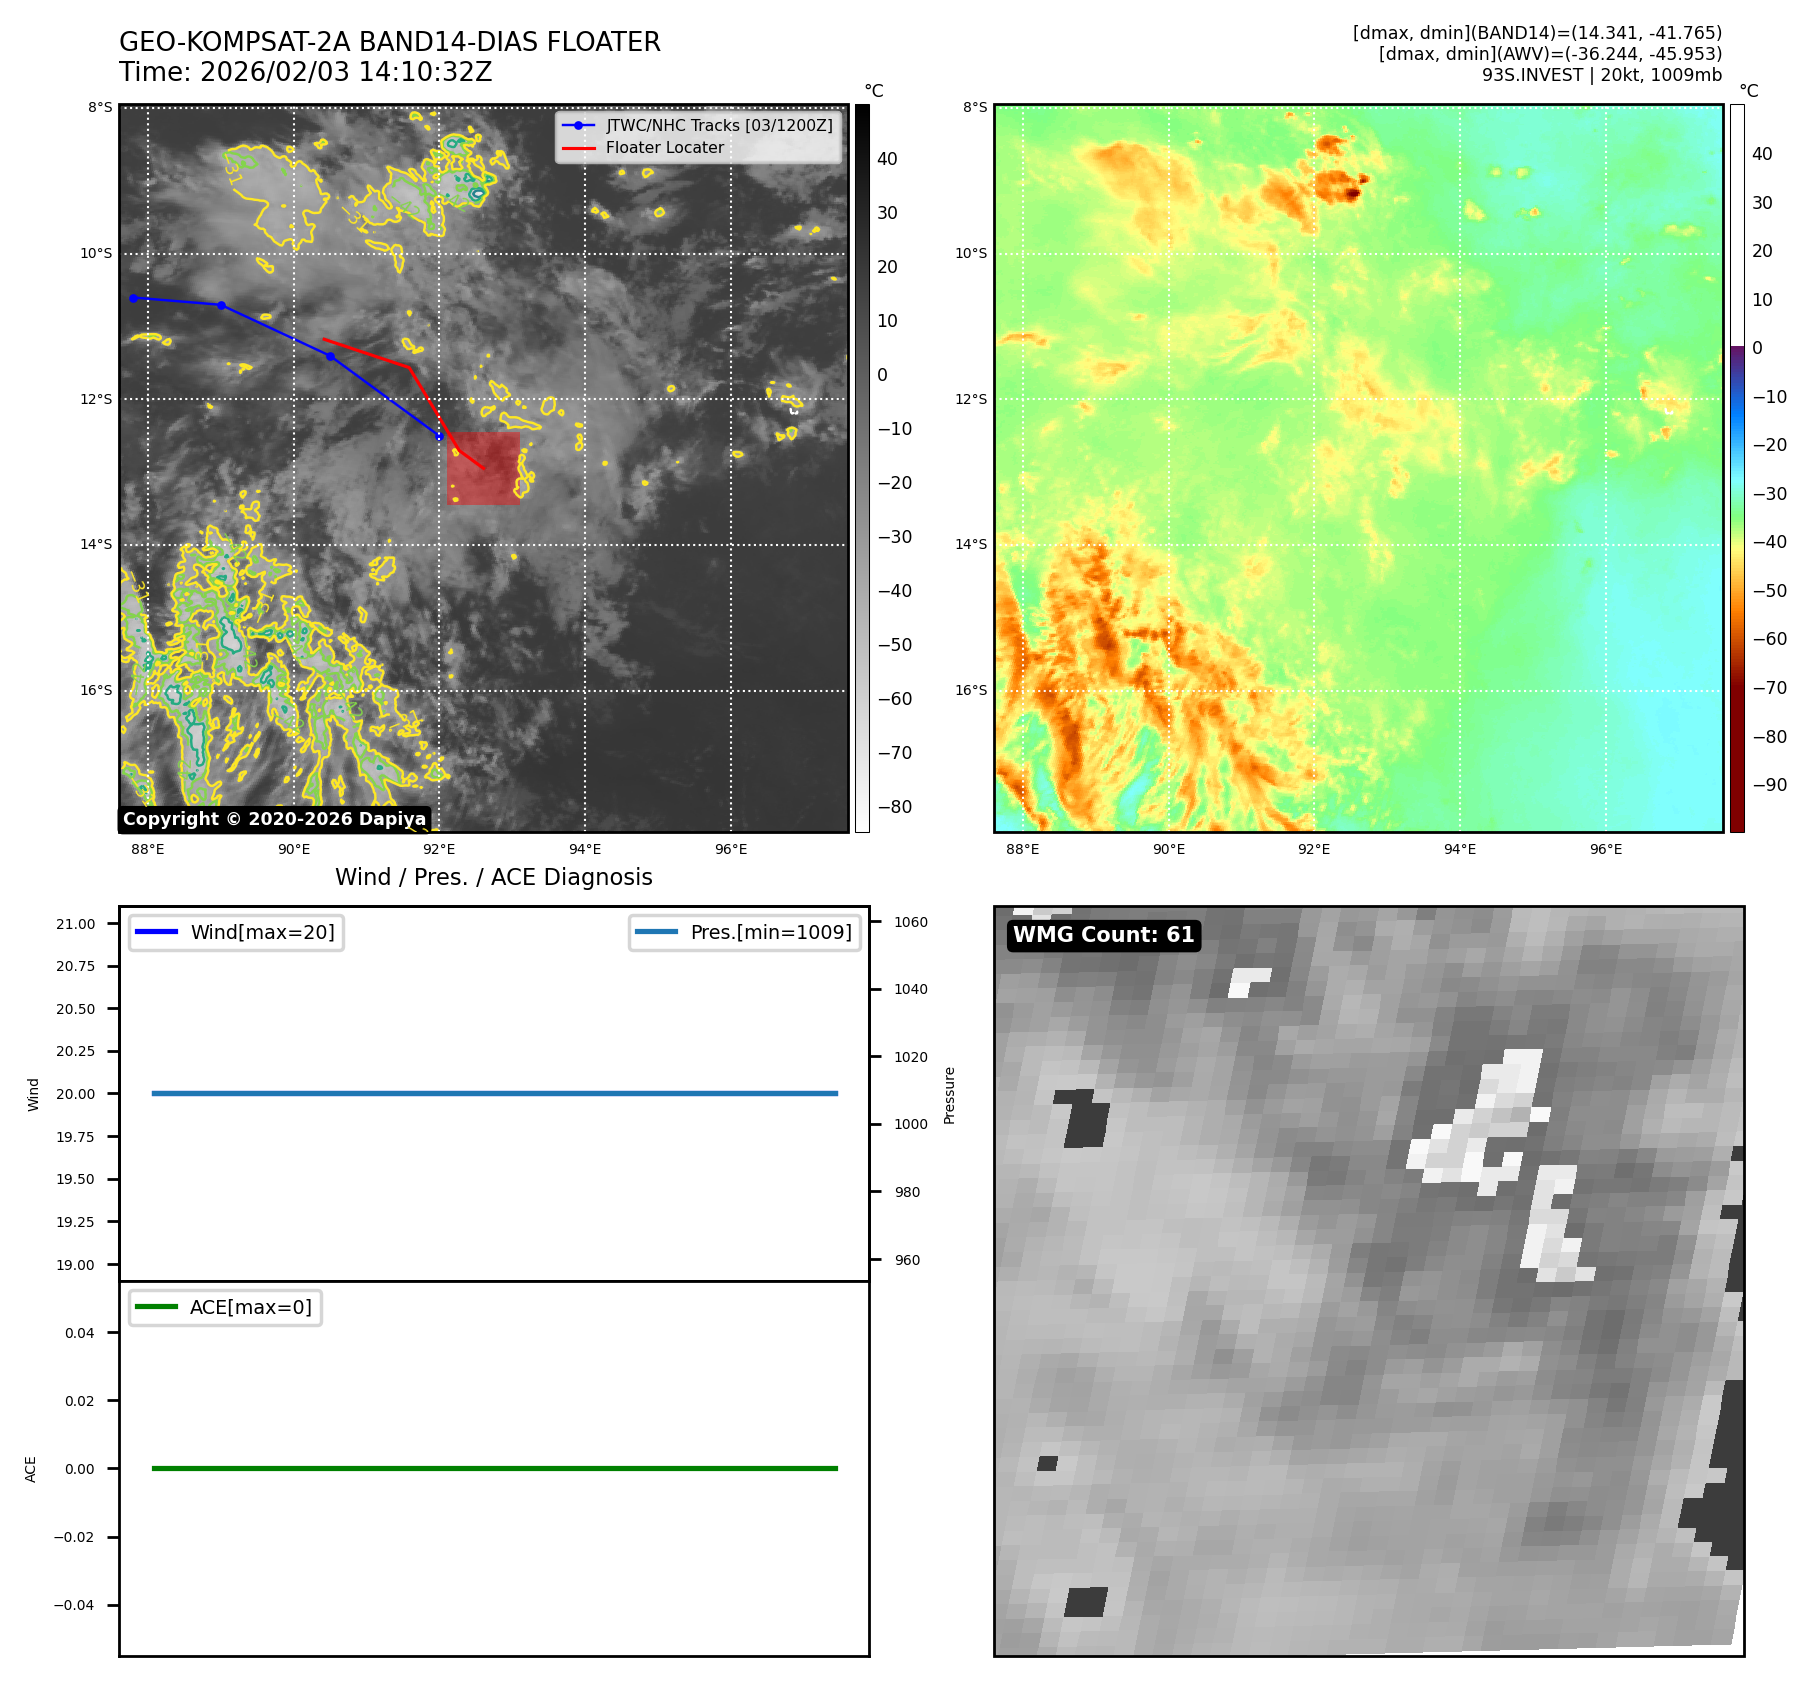
Task: Click the Floater Locater legend entry
Action: click(664, 148)
